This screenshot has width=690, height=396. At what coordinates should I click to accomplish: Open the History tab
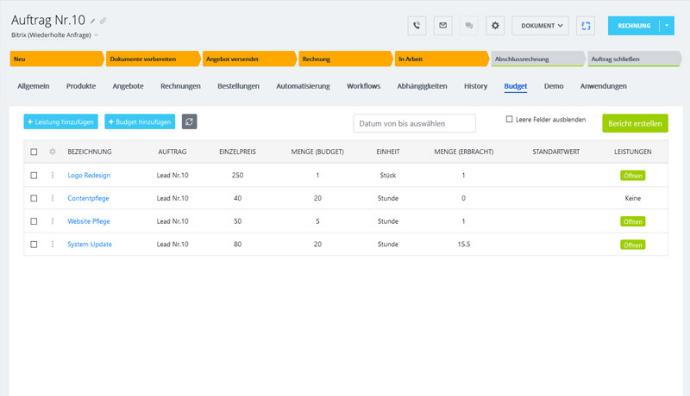pos(476,86)
